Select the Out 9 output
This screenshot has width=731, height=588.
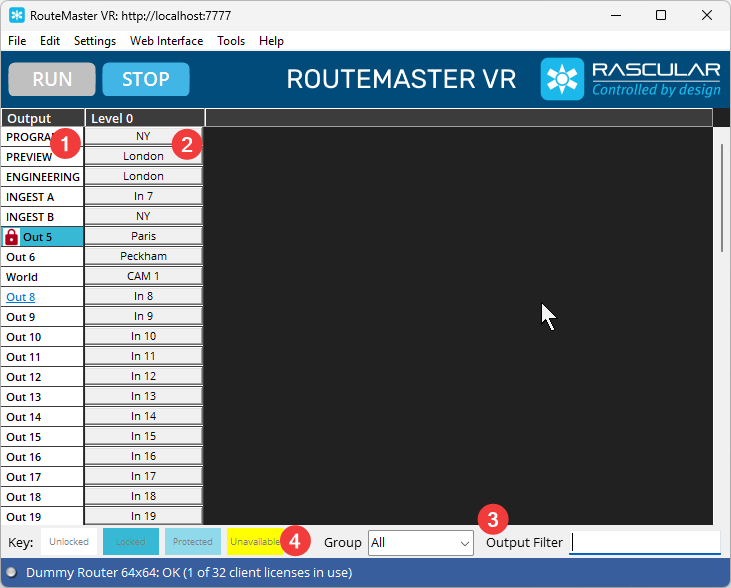[42, 317]
